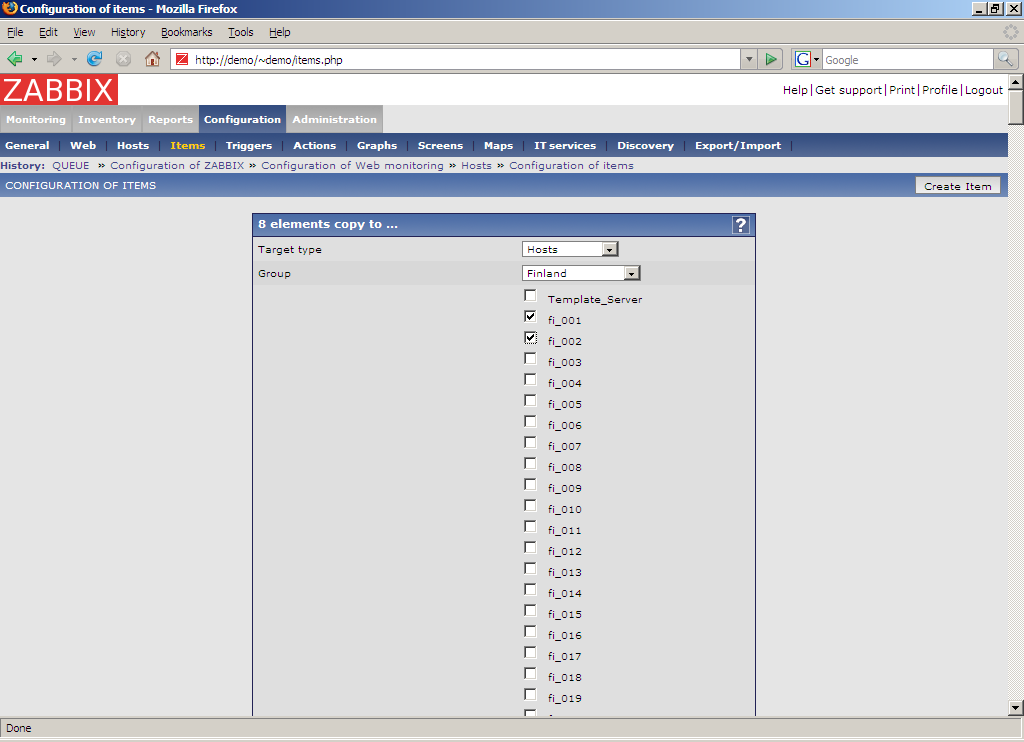Screen dimensions: 1024x742
Task: Click the vertical scrollbar up arrow
Action: click(1015, 82)
